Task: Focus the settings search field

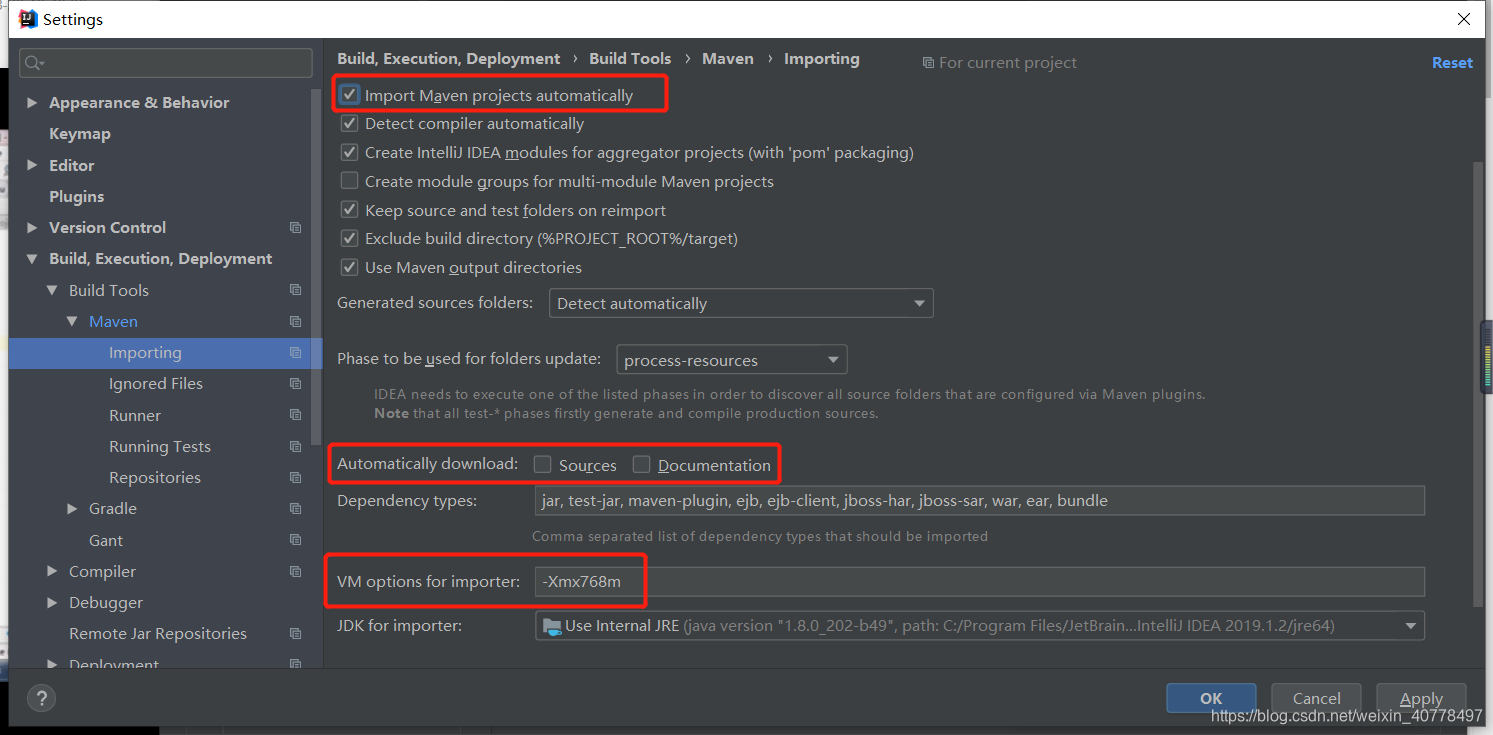Action: pyautogui.click(x=166, y=63)
